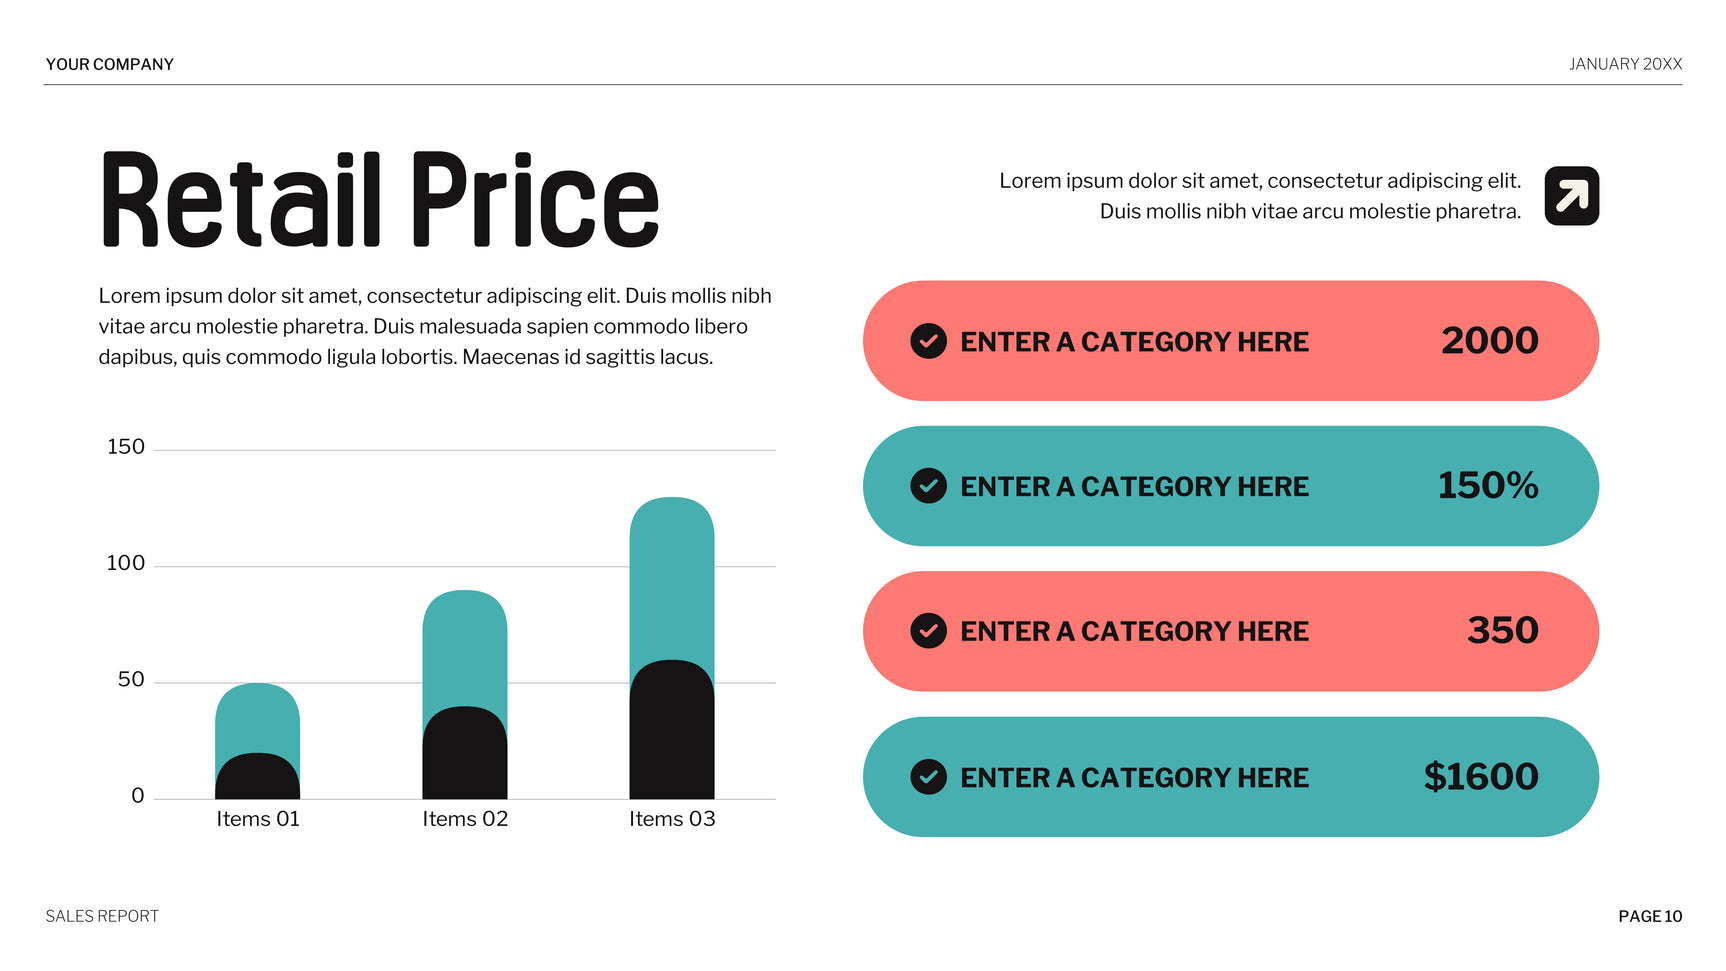1726x971 pixels.
Task: Click the teal bar of Items 01
Action: click(257, 715)
